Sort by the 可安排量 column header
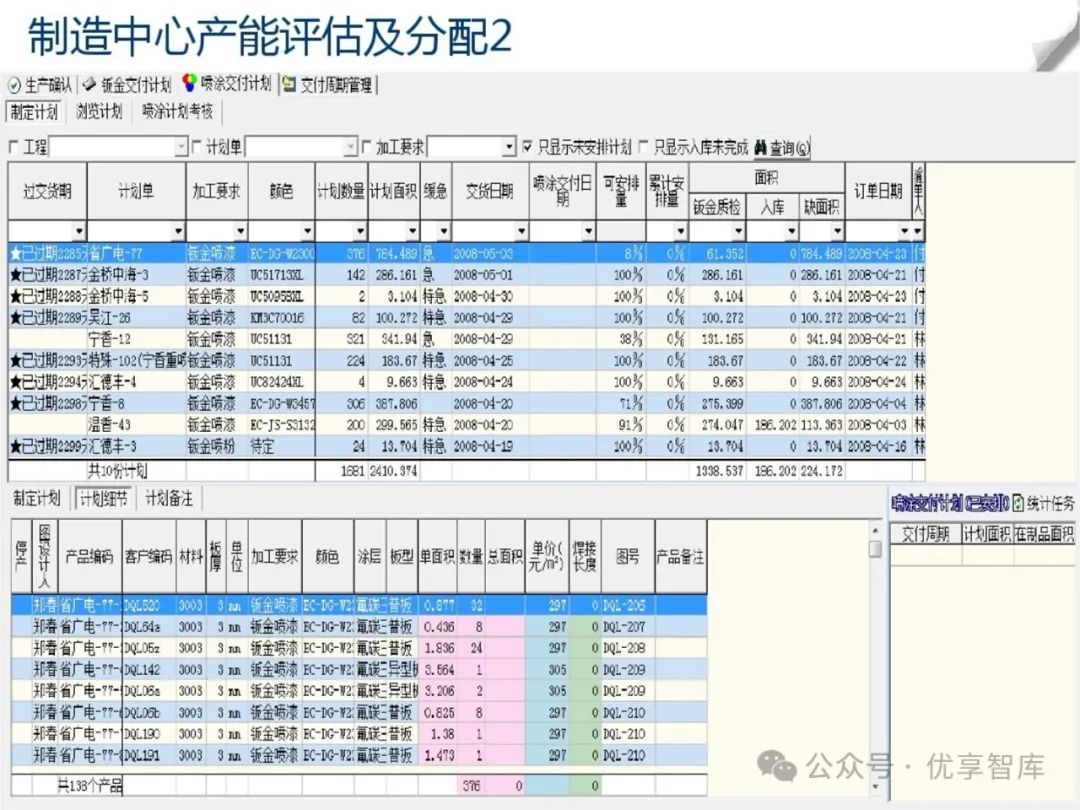Screen dimensions: 1080x810 pos(621,191)
